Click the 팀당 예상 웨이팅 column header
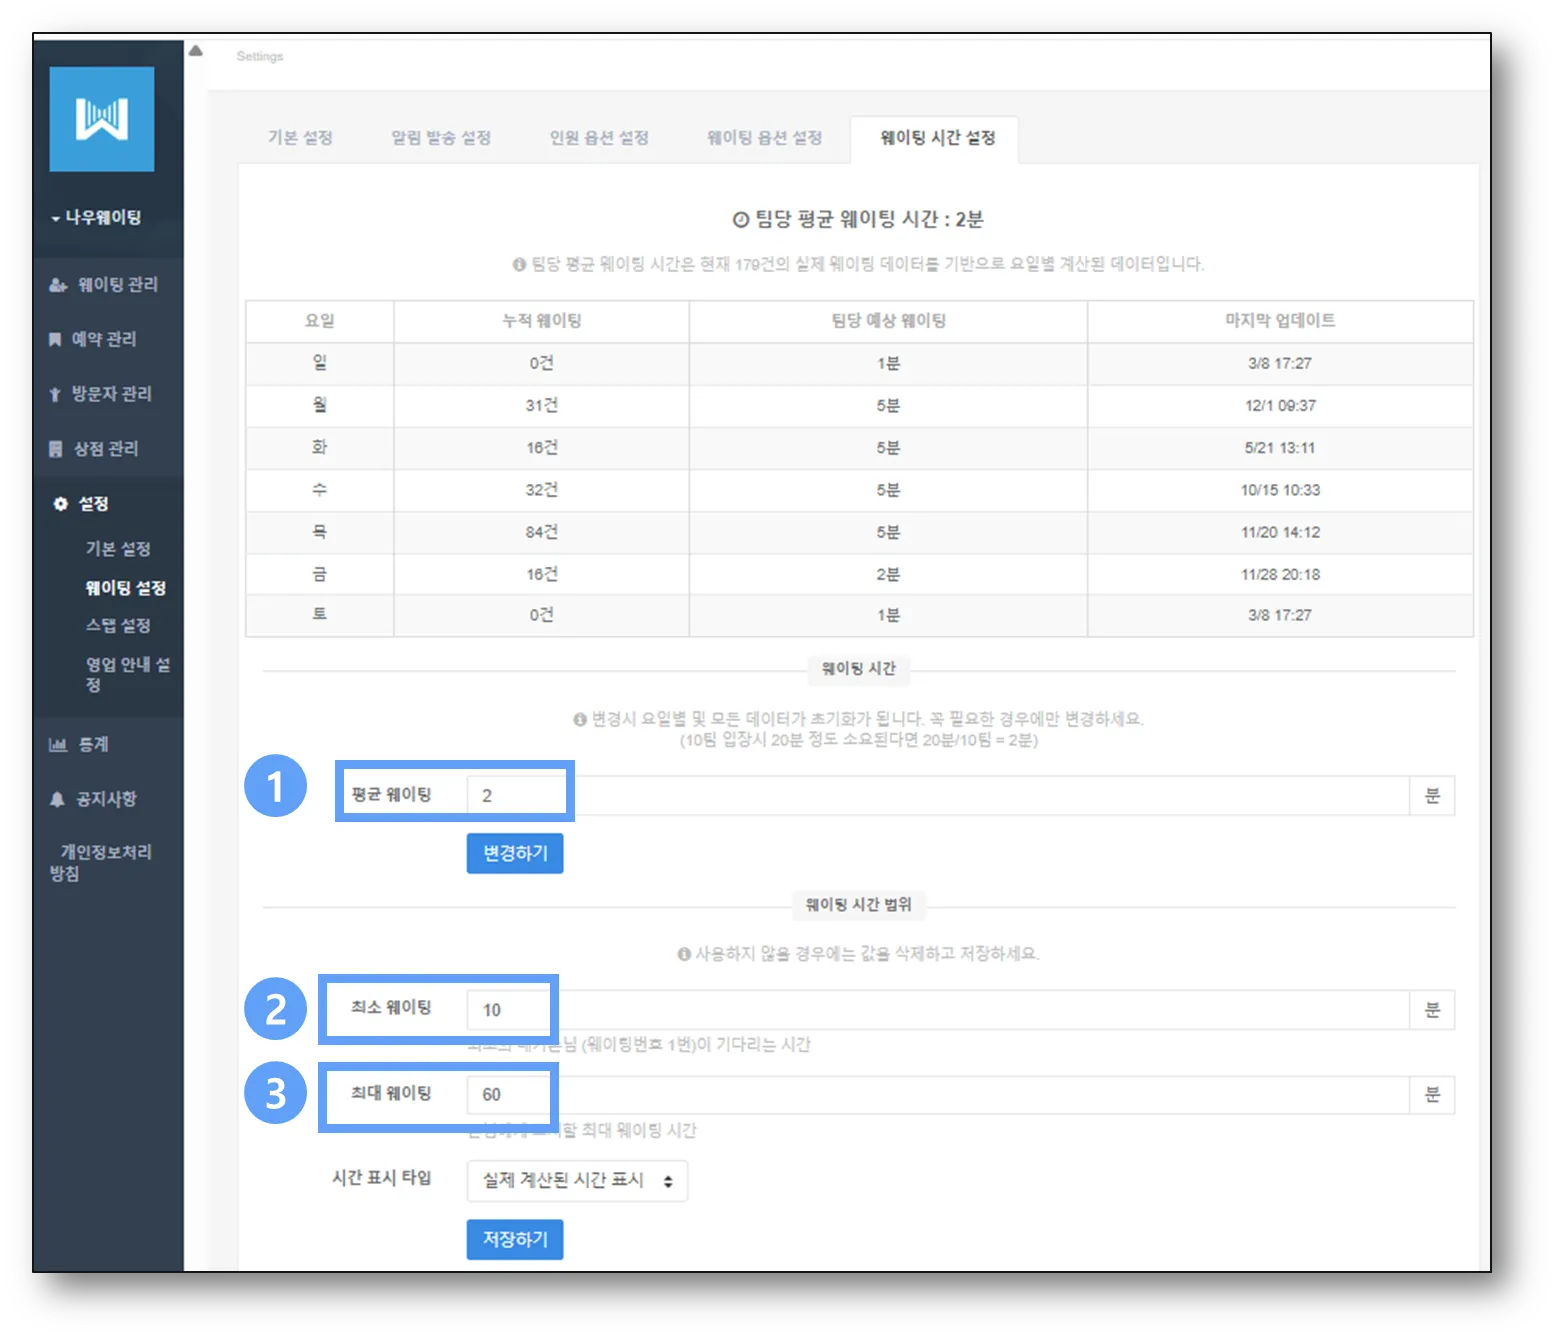Image resolution: width=1557 pixels, height=1338 pixels. tap(888, 321)
